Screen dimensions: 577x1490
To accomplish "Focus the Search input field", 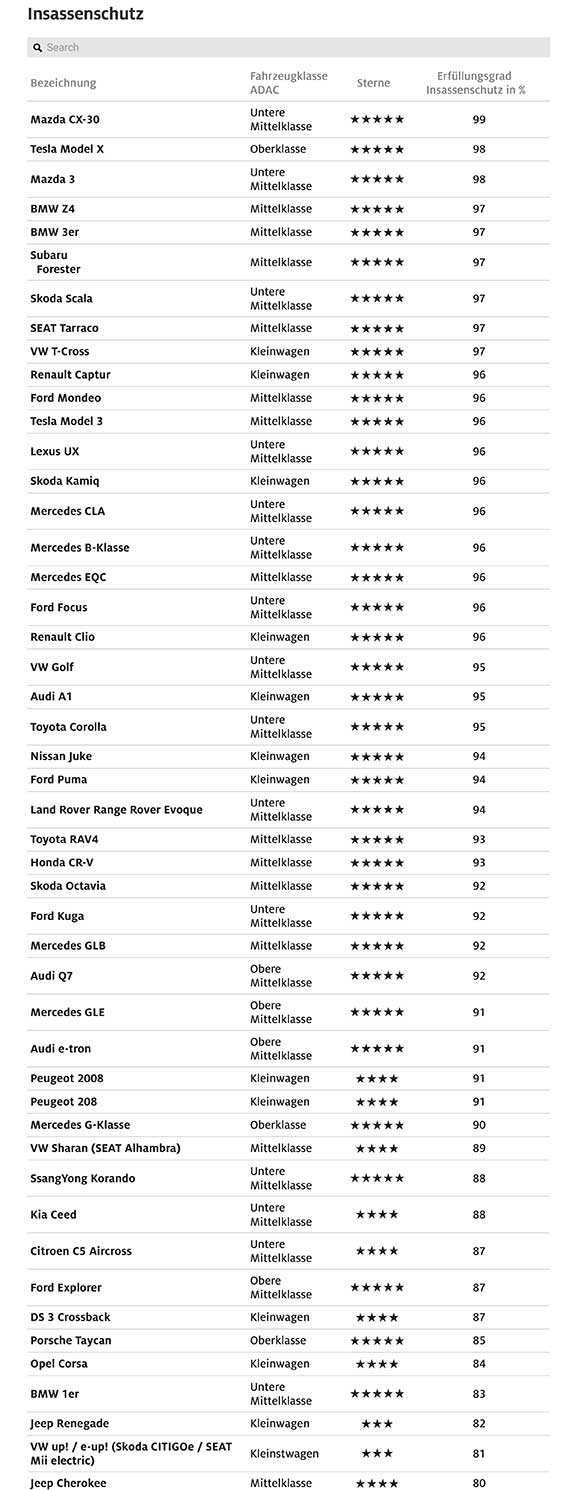I will 288,48.
